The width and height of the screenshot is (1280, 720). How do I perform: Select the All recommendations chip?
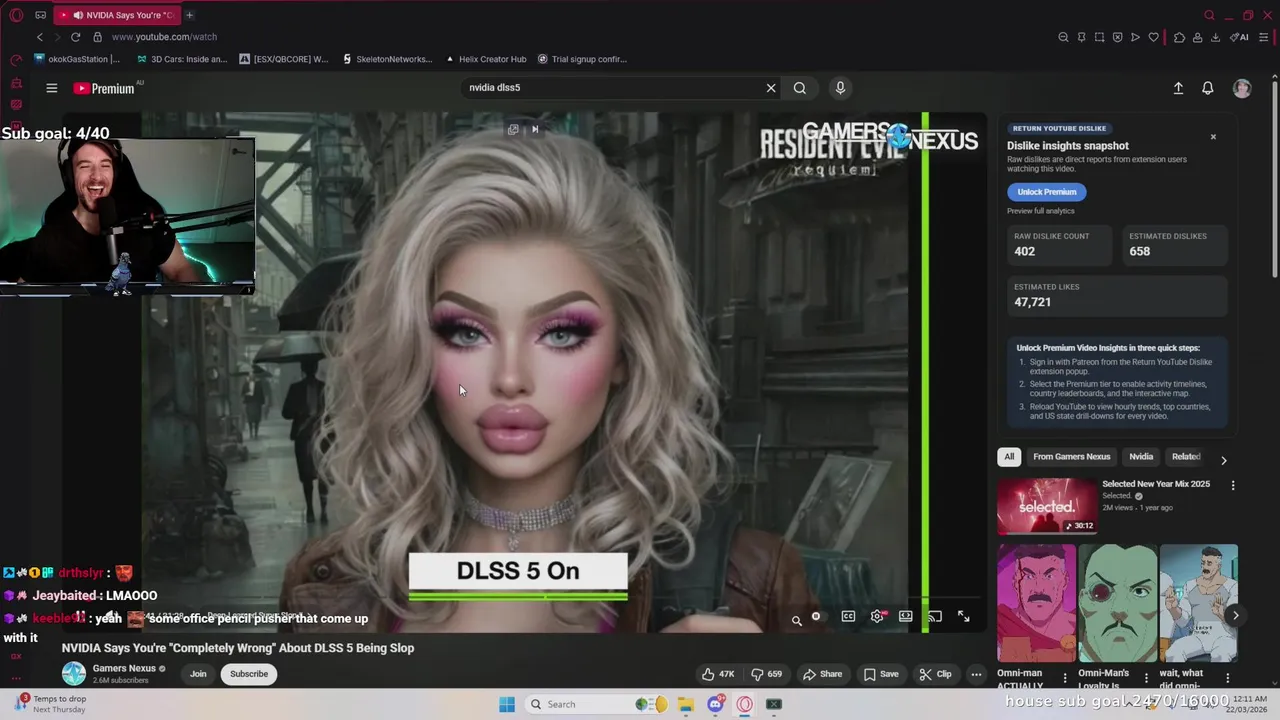[1009, 457]
